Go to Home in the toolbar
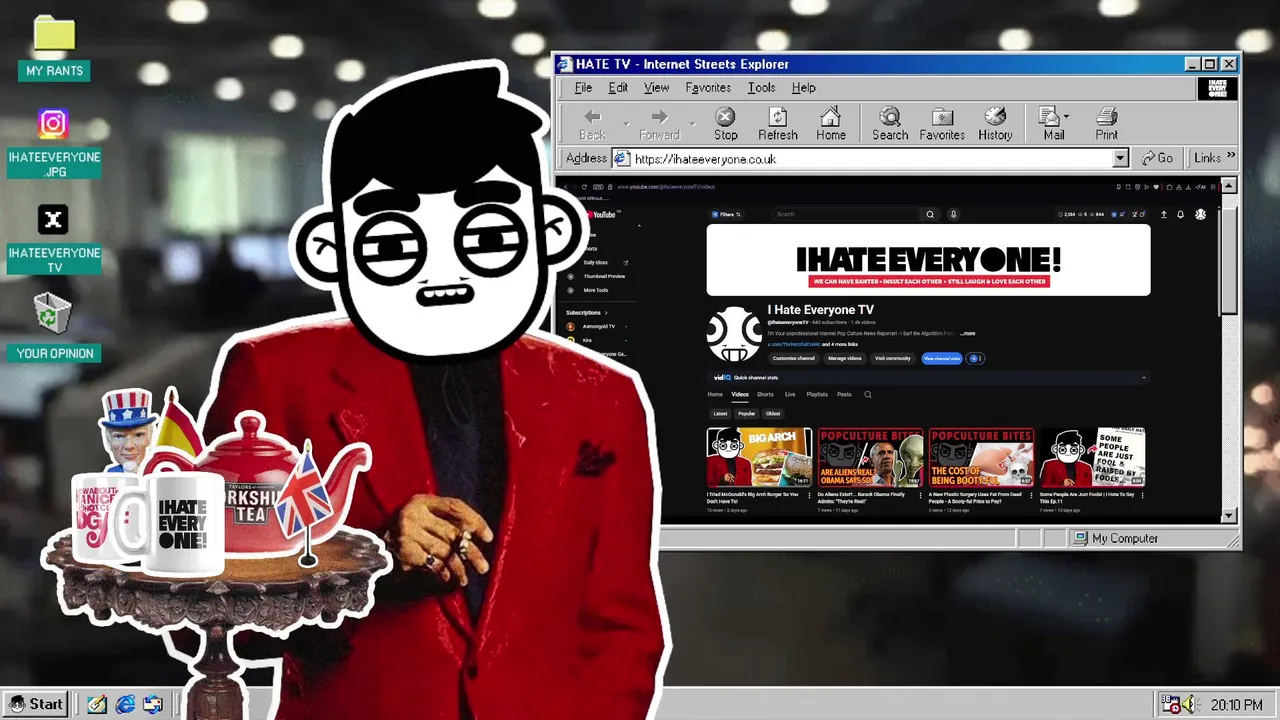 click(x=831, y=125)
